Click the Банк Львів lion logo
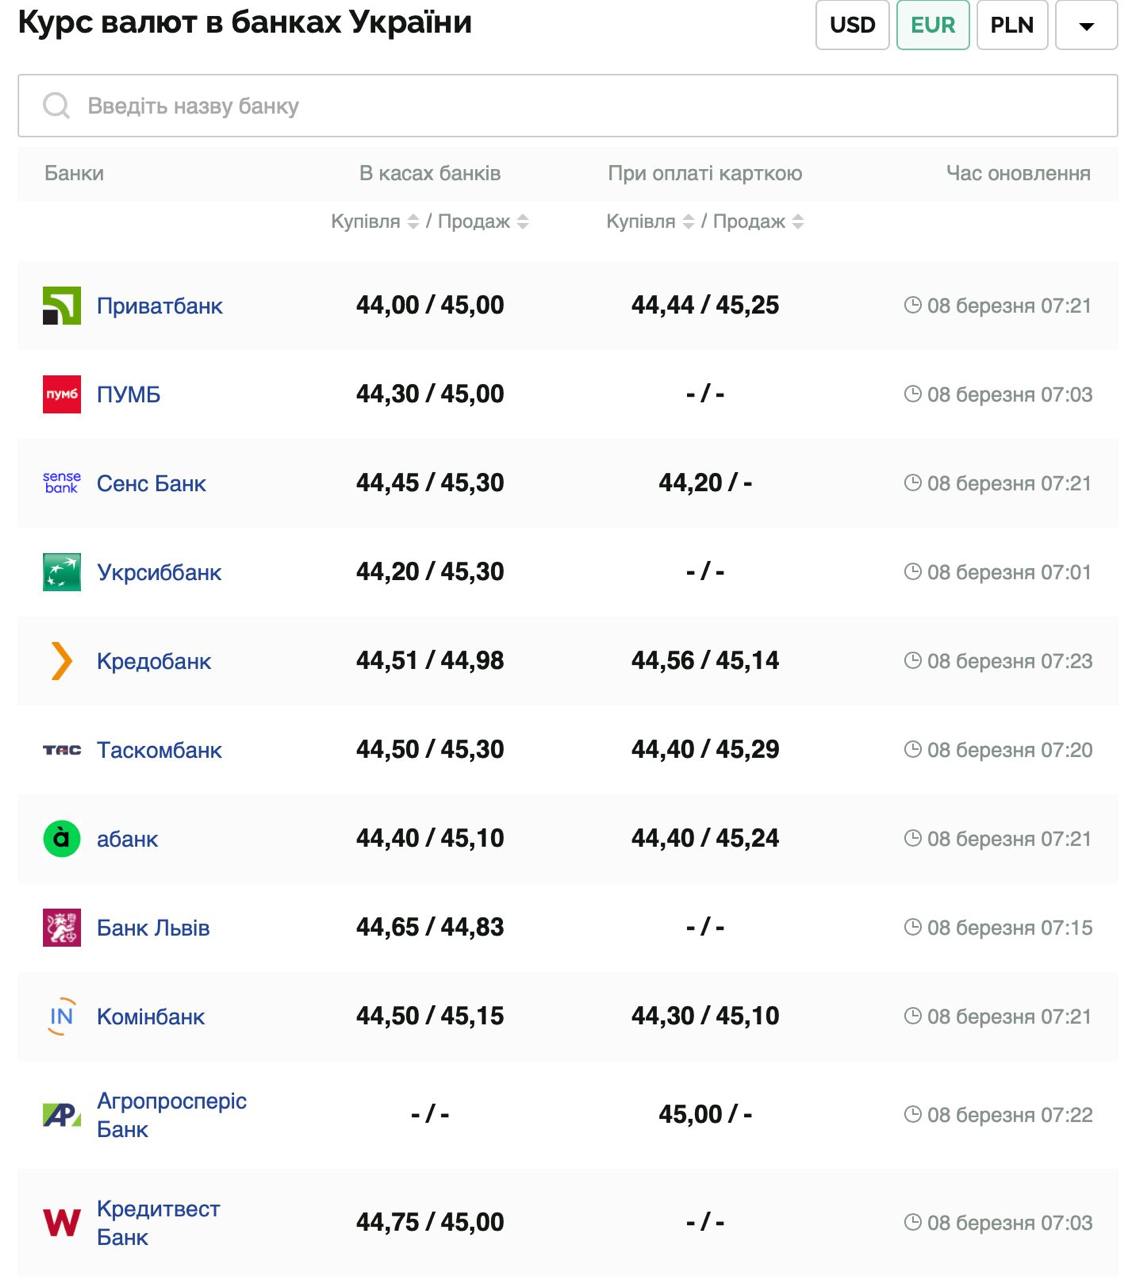1140x1280 pixels. (x=61, y=927)
